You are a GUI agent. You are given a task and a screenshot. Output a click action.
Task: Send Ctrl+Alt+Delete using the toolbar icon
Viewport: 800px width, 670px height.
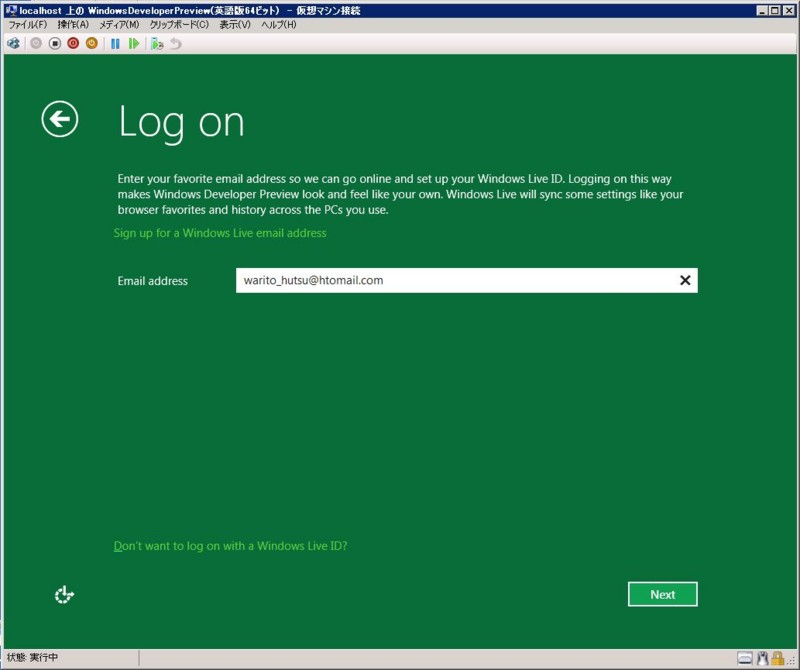pyautogui.click(x=13, y=44)
